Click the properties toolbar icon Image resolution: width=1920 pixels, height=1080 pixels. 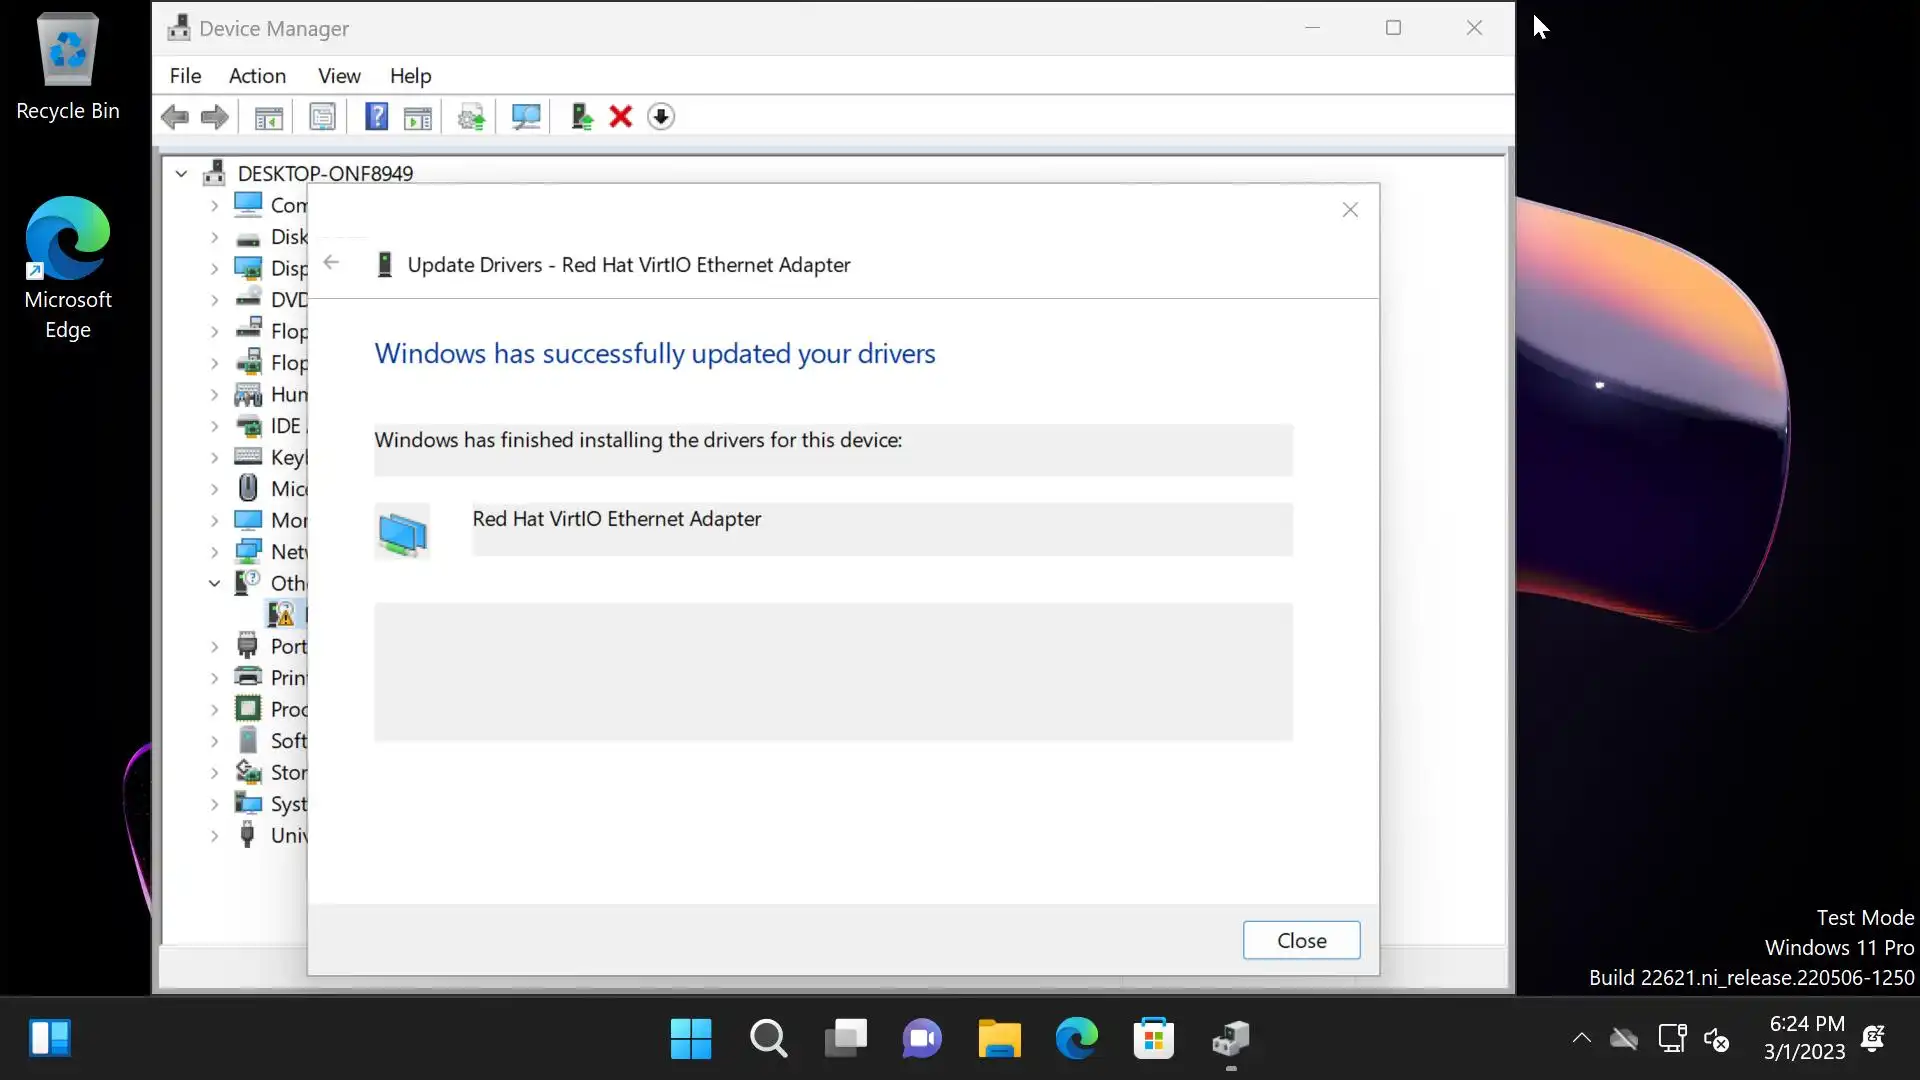click(322, 117)
